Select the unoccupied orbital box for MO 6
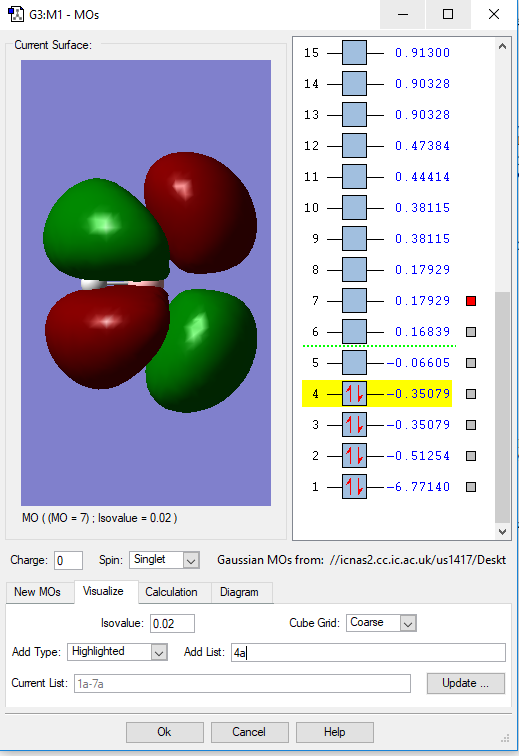The height and width of the screenshot is (756, 519). (354, 332)
